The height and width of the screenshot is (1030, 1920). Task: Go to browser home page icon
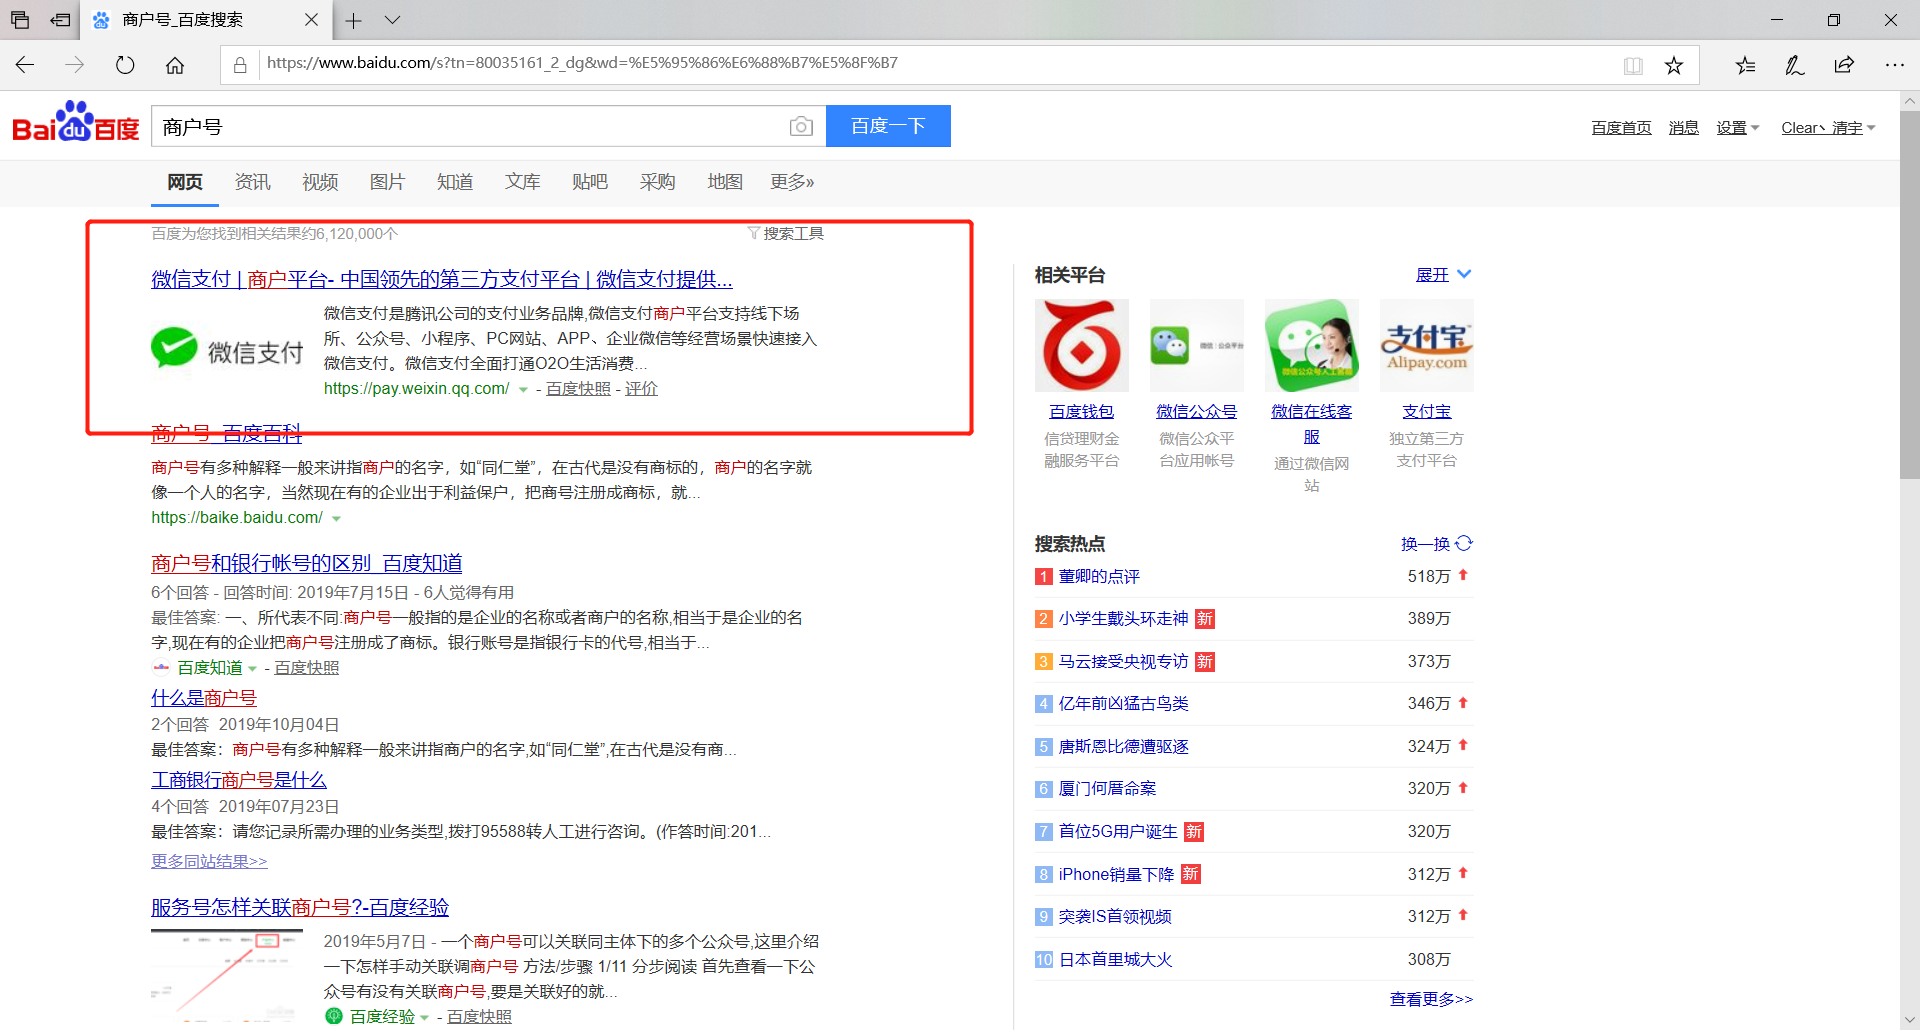click(x=175, y=65)
